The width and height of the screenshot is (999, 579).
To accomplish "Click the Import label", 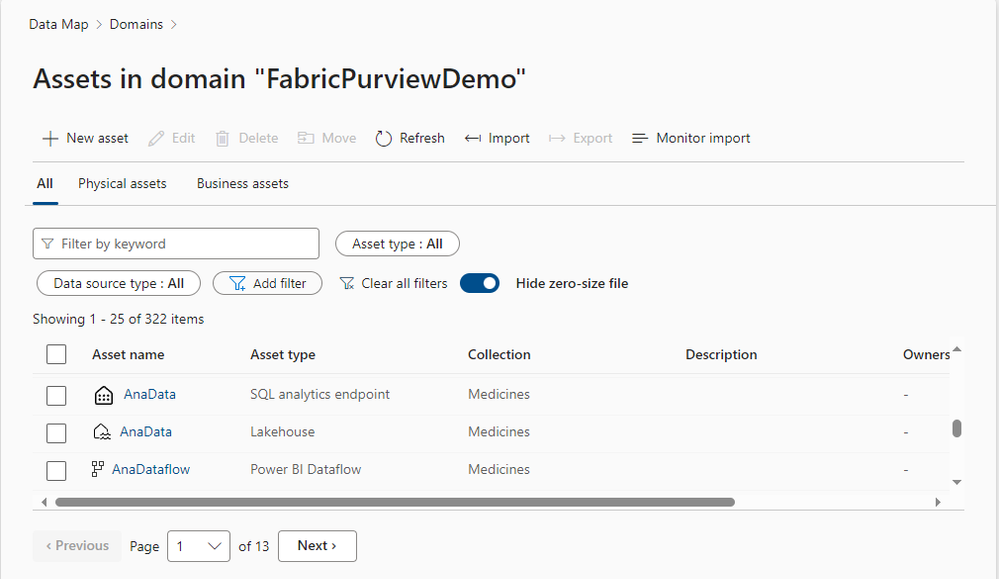I will click(x=509, y=138).
